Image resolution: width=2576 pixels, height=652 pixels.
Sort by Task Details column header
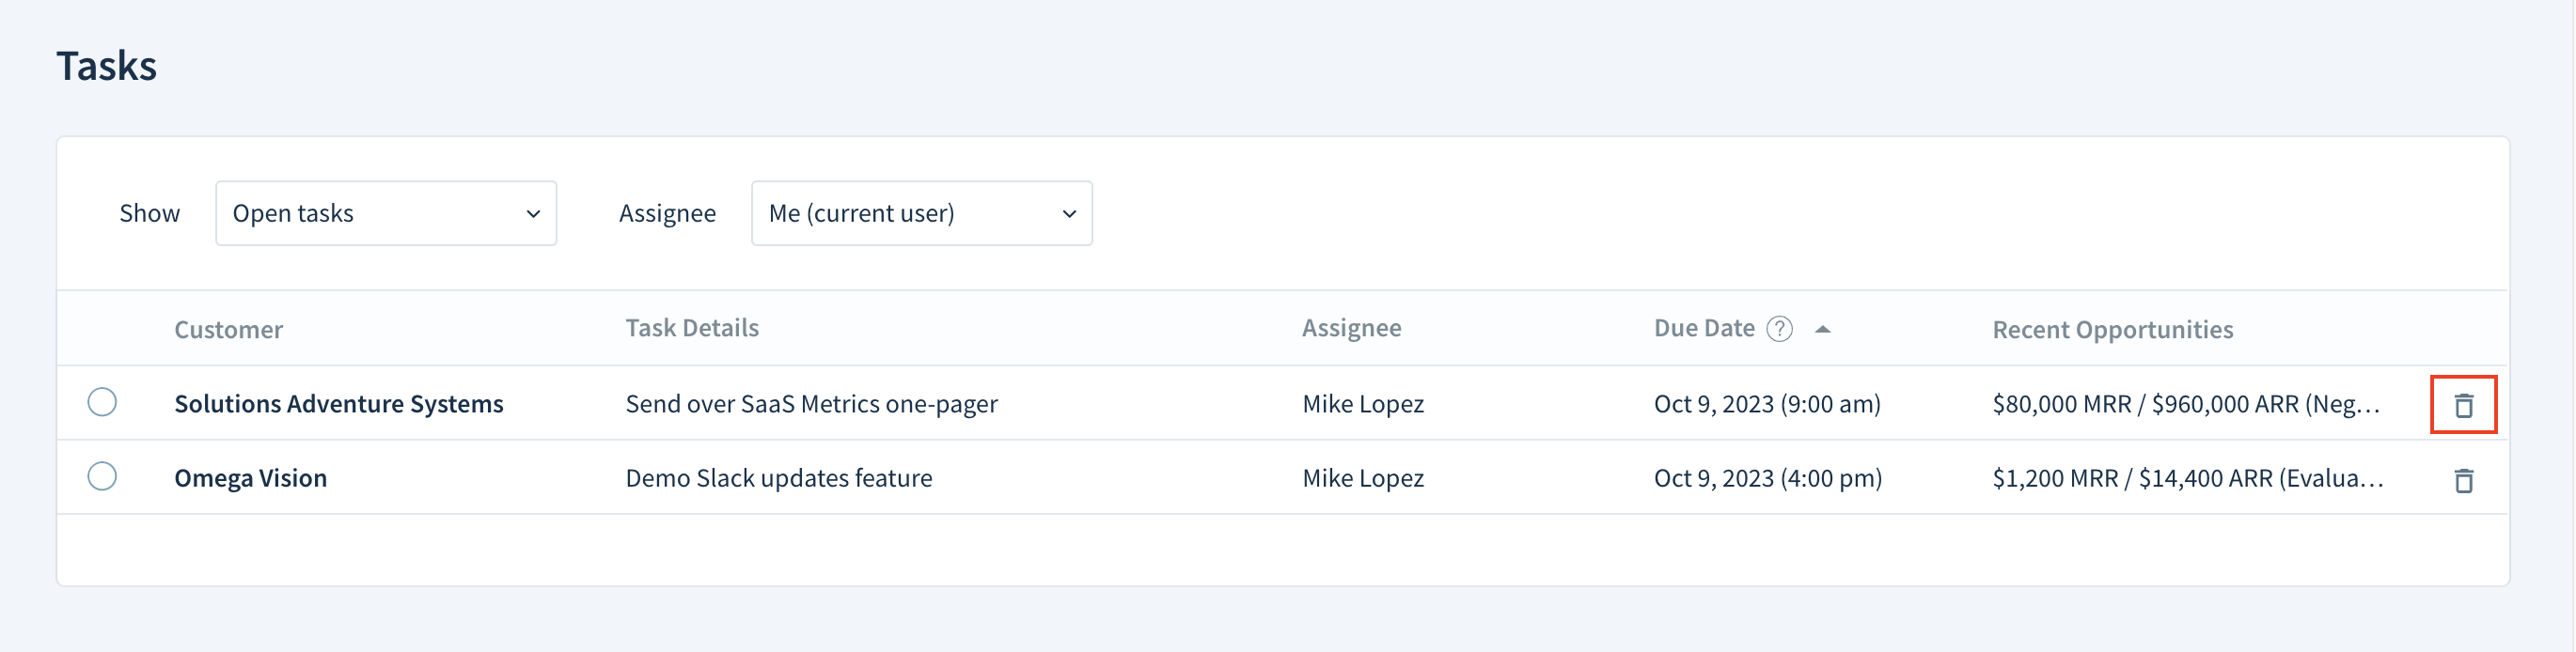click(x=692, y=328)
